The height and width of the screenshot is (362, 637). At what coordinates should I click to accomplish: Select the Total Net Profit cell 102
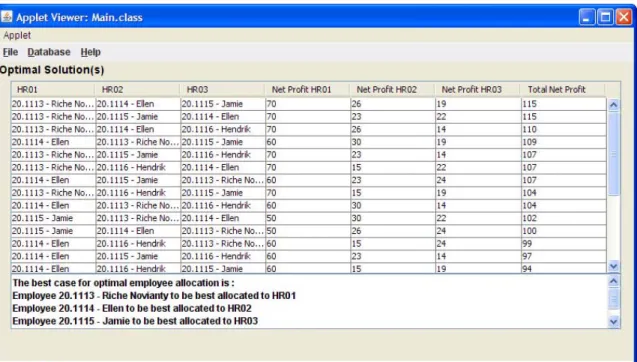click(563, 218)
